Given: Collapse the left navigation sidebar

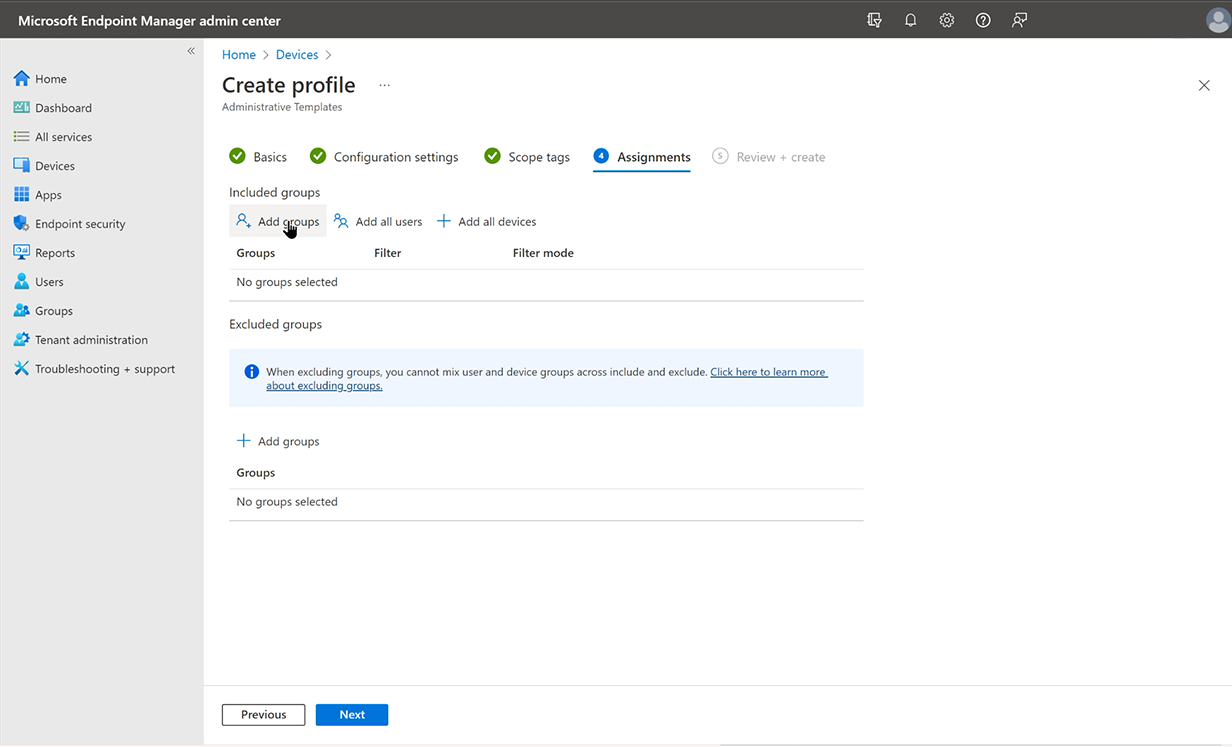Looking at the screenshot, I should pos(191,51).
